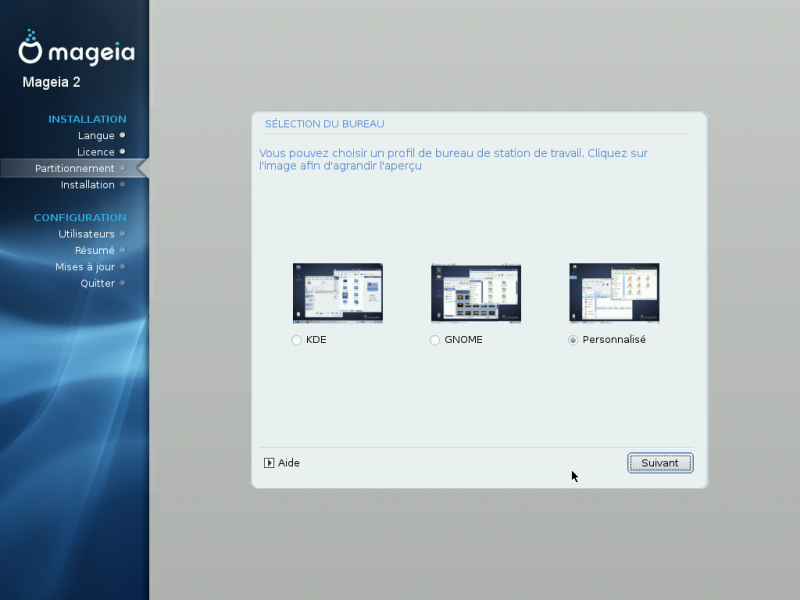This screenshot has width=800, height=600.
Task: Enlarge the KDE desktop preview thumbnail
Action: coord(338,293)
